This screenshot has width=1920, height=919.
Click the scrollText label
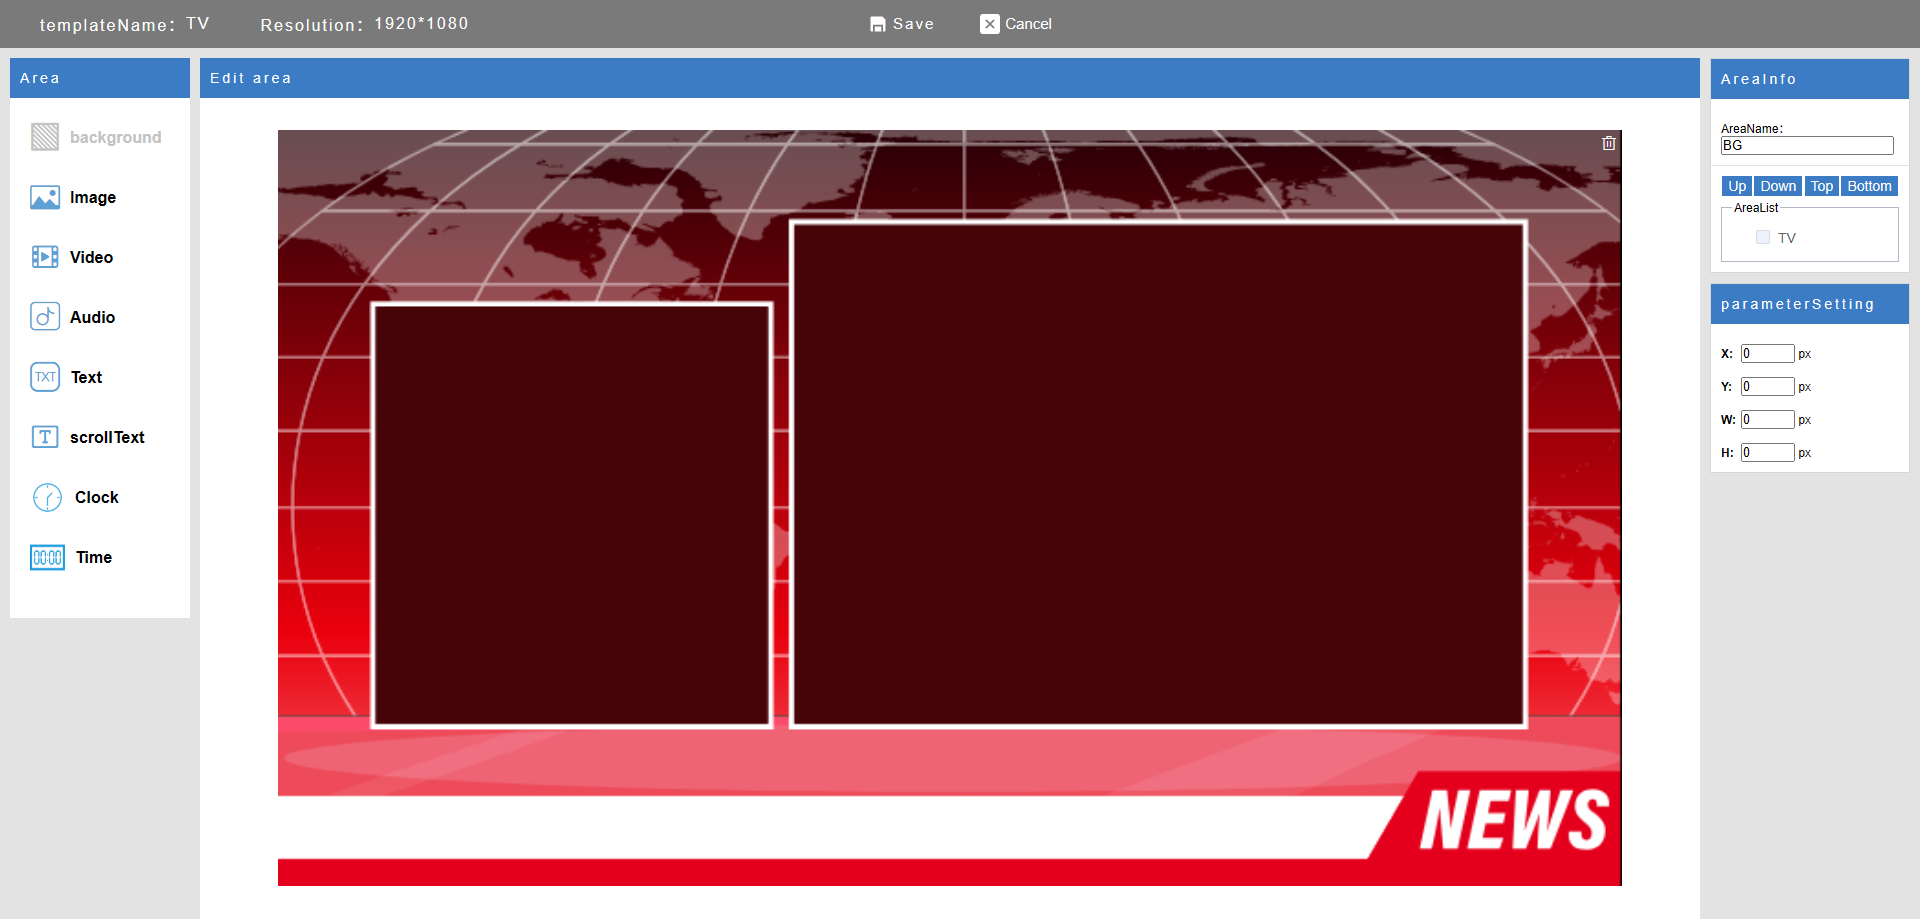tap(107, 437)
